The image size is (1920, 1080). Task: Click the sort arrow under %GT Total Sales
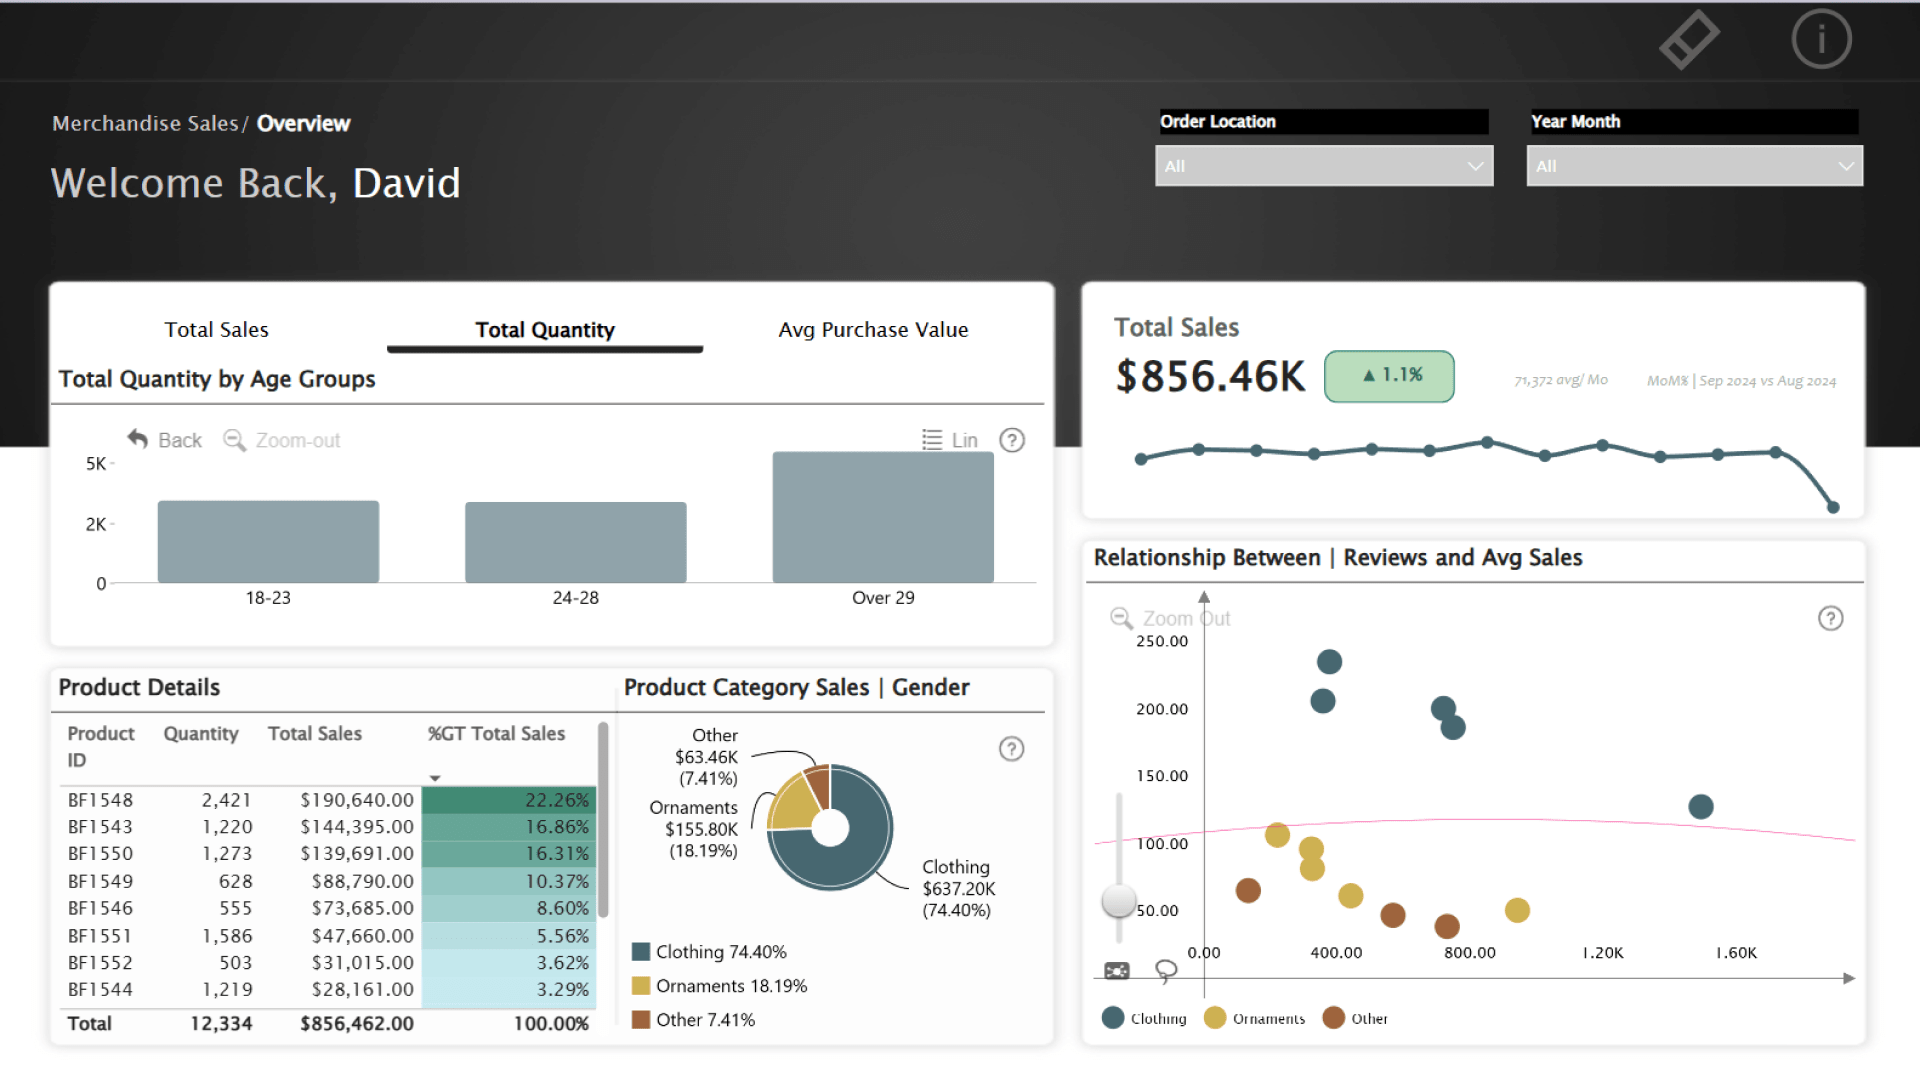(435, 778)
